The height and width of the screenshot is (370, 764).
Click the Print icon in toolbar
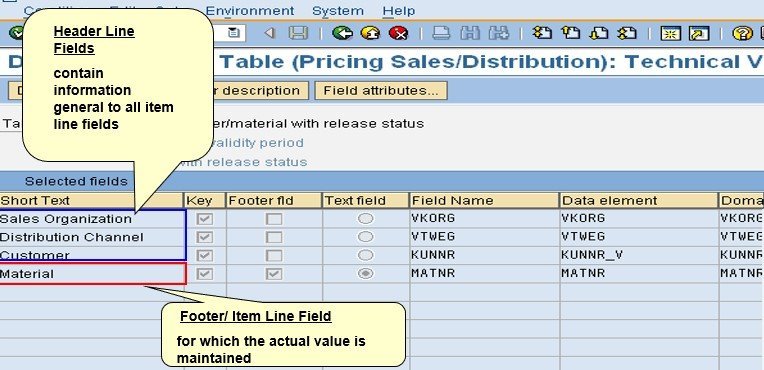point(441,33)
